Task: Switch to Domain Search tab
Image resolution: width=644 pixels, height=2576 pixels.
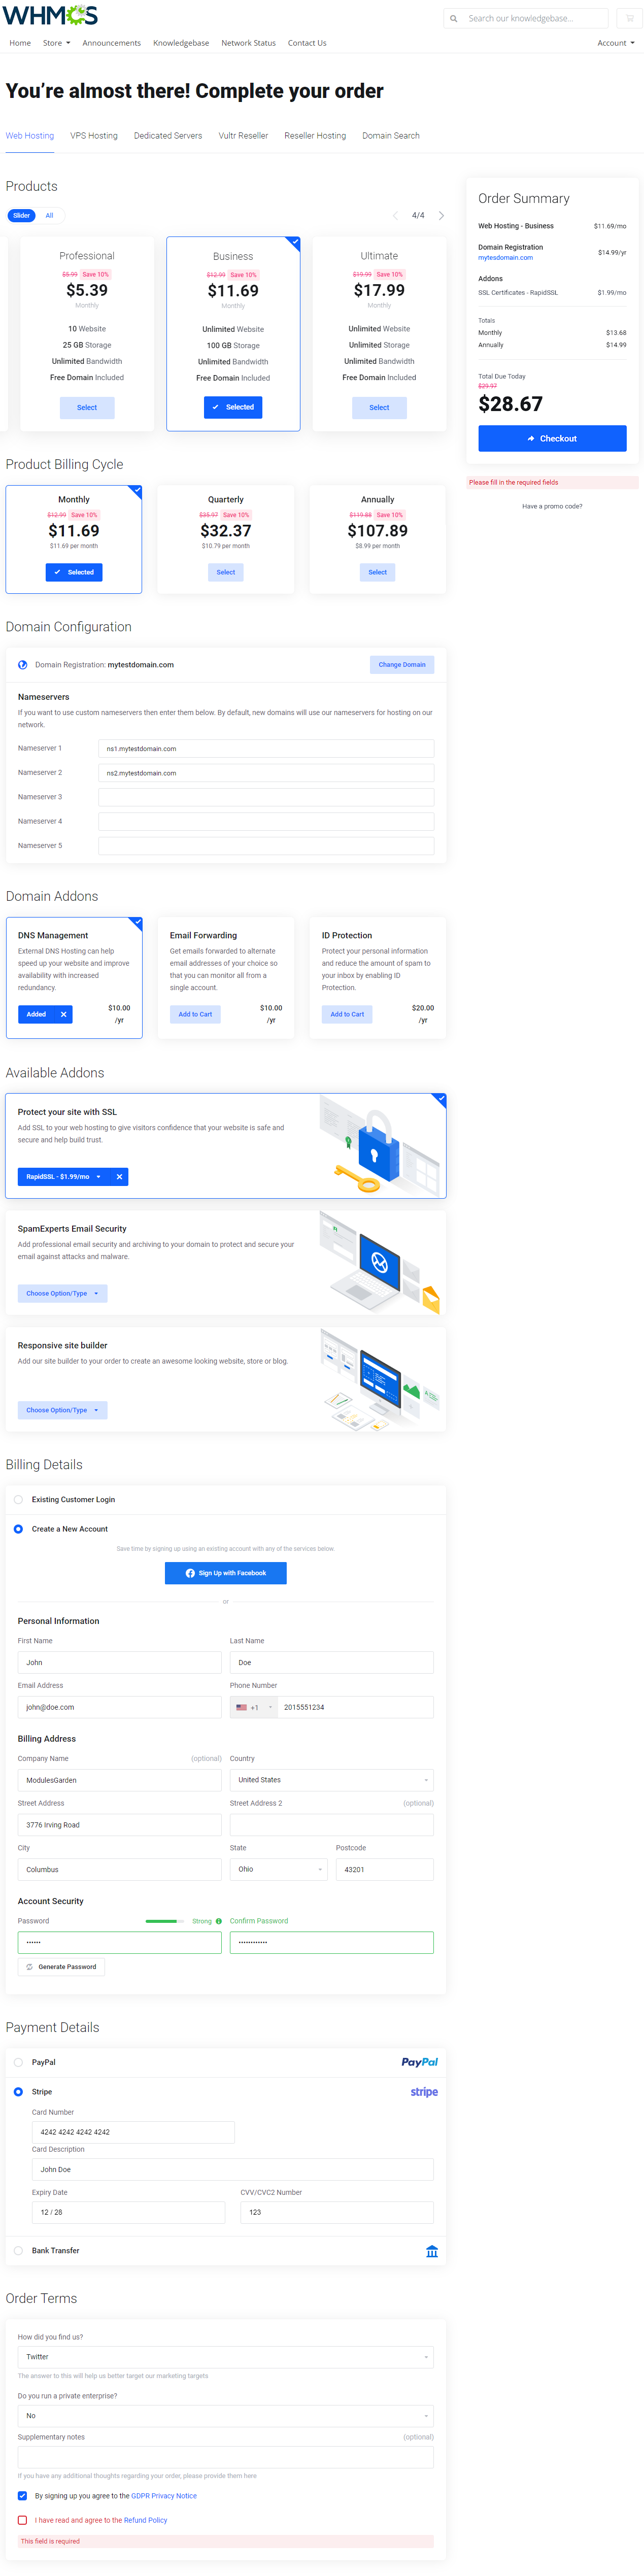Action: point(391,136)
